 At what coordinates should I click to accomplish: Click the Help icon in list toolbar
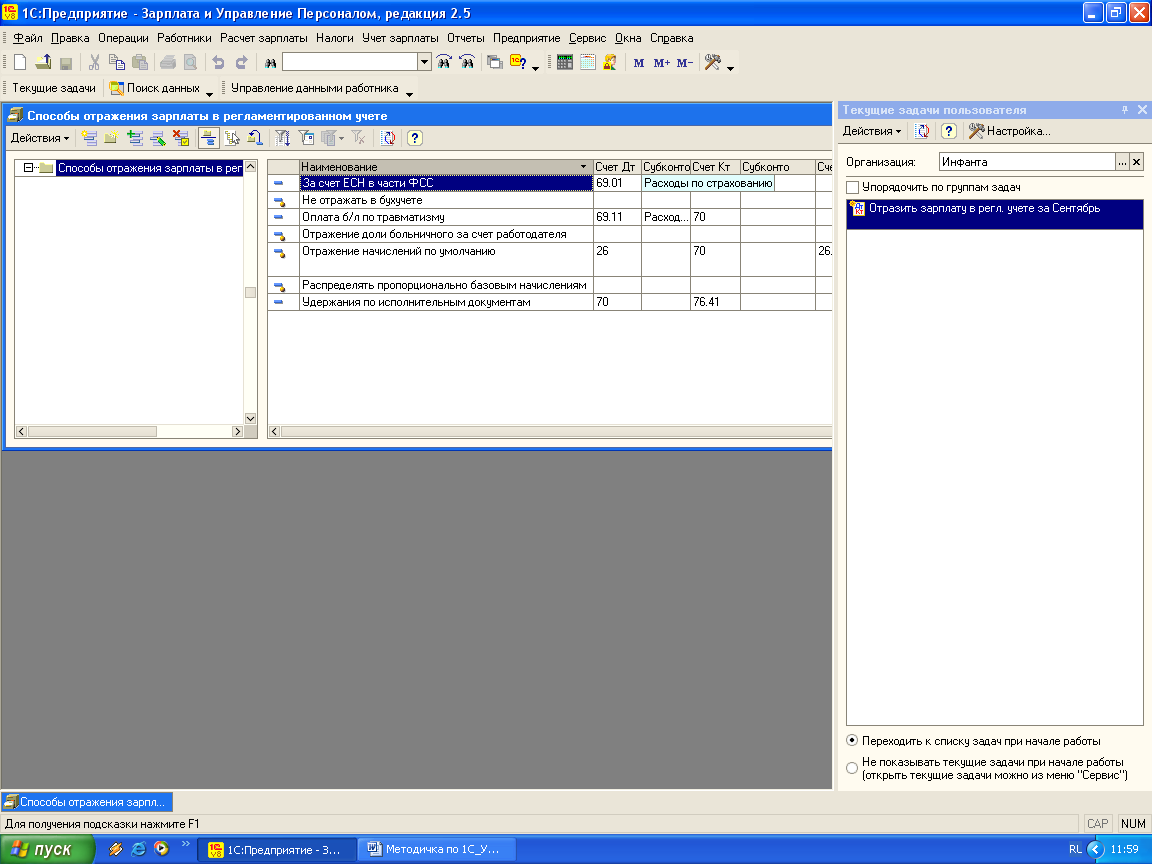[x=414, y=138]
